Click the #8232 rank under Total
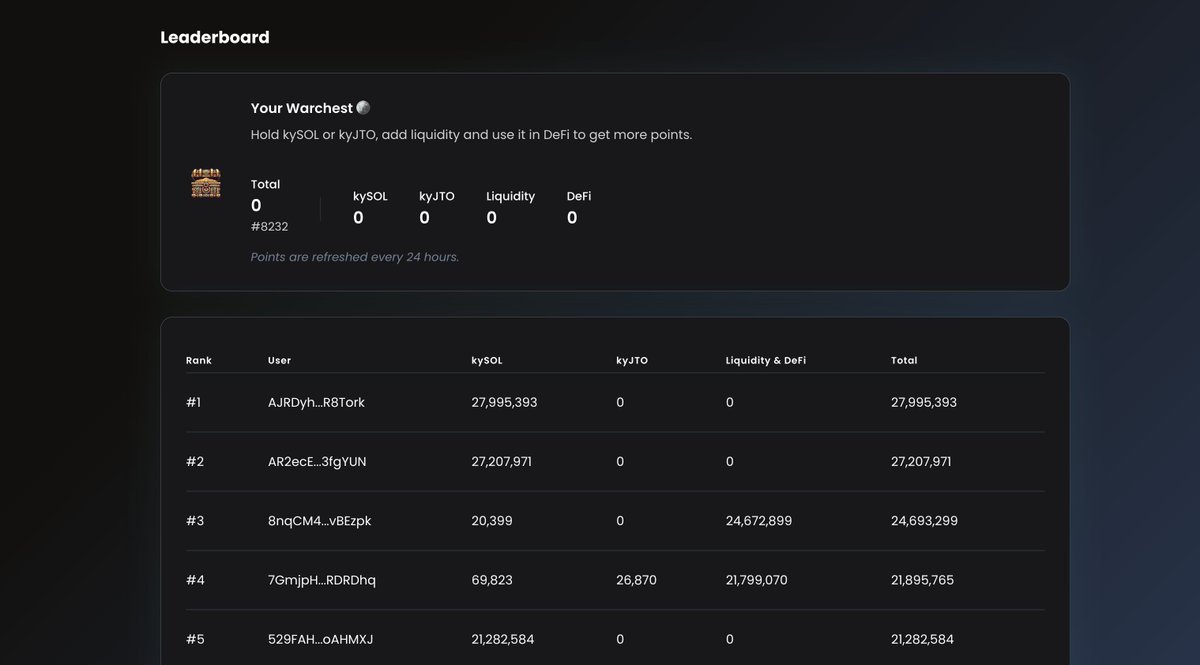The width and height of the screenshot is (1200, 665). point(270,227)
